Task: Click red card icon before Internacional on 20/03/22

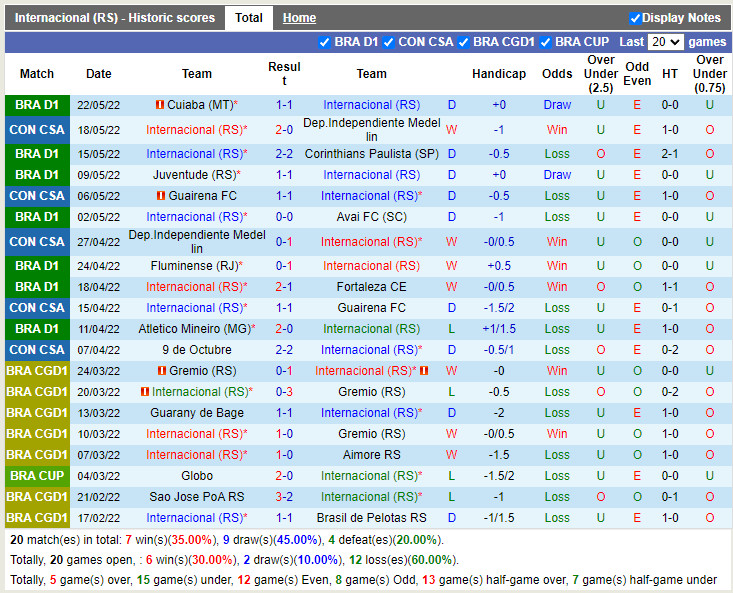Action: point(144,392)
